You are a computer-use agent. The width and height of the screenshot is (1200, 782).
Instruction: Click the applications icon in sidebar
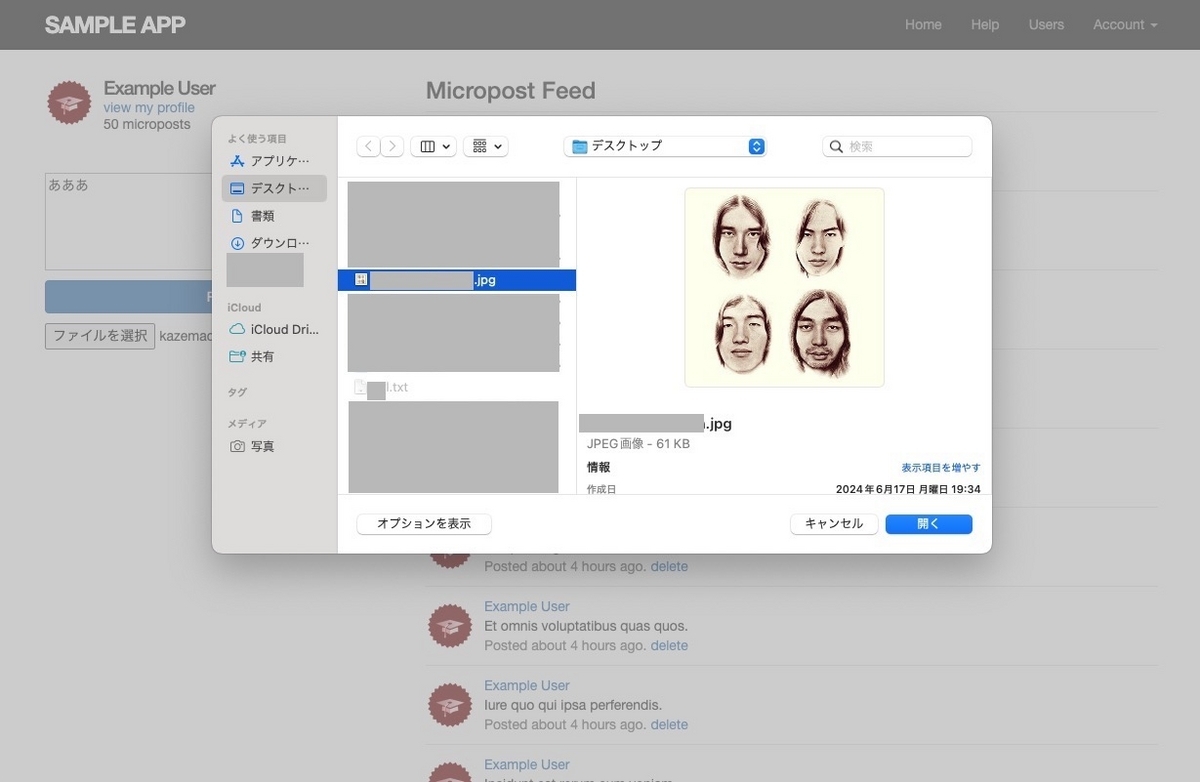click(x=237, y=161)
